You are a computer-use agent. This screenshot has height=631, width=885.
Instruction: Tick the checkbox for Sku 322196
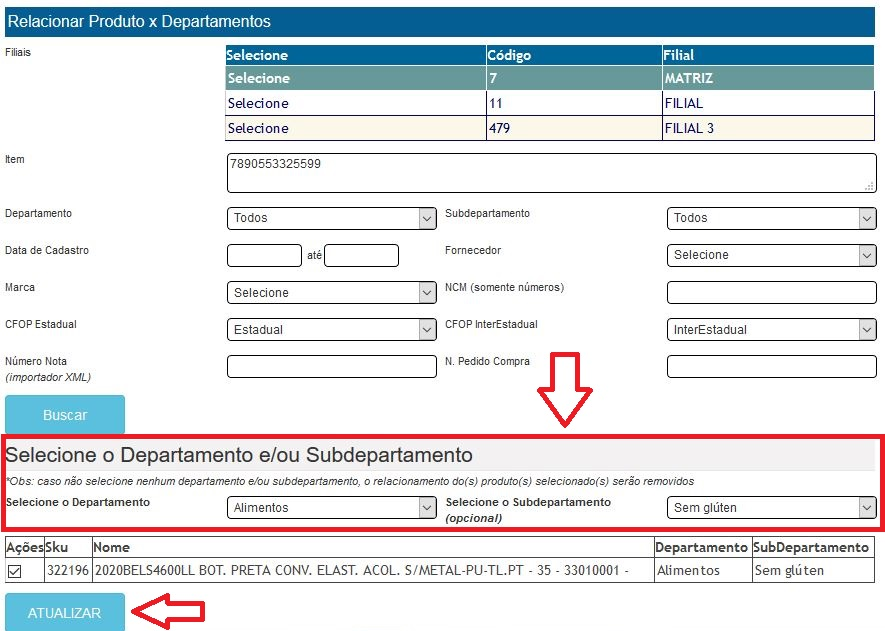tap(15, 572)
